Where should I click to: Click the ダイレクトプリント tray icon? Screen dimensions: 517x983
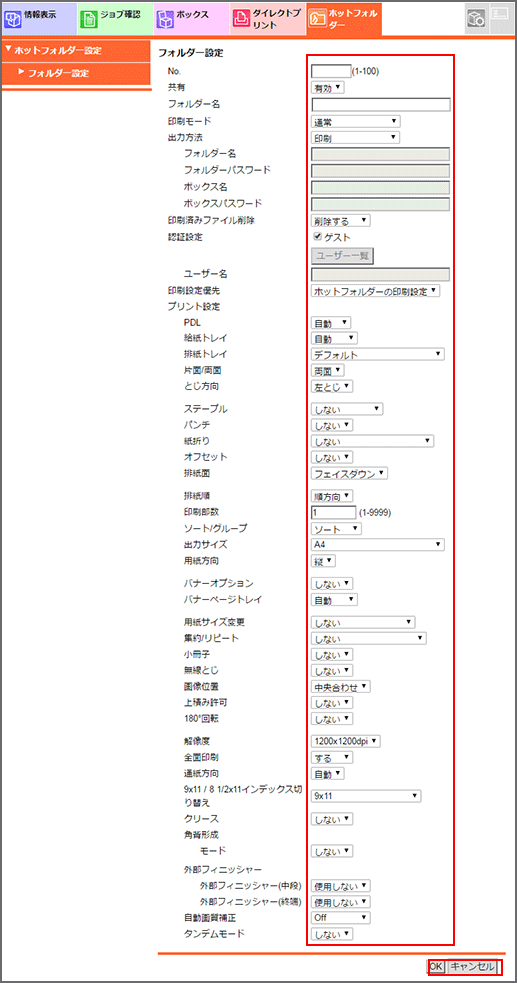pyautogui.click(x=241, y=18)
